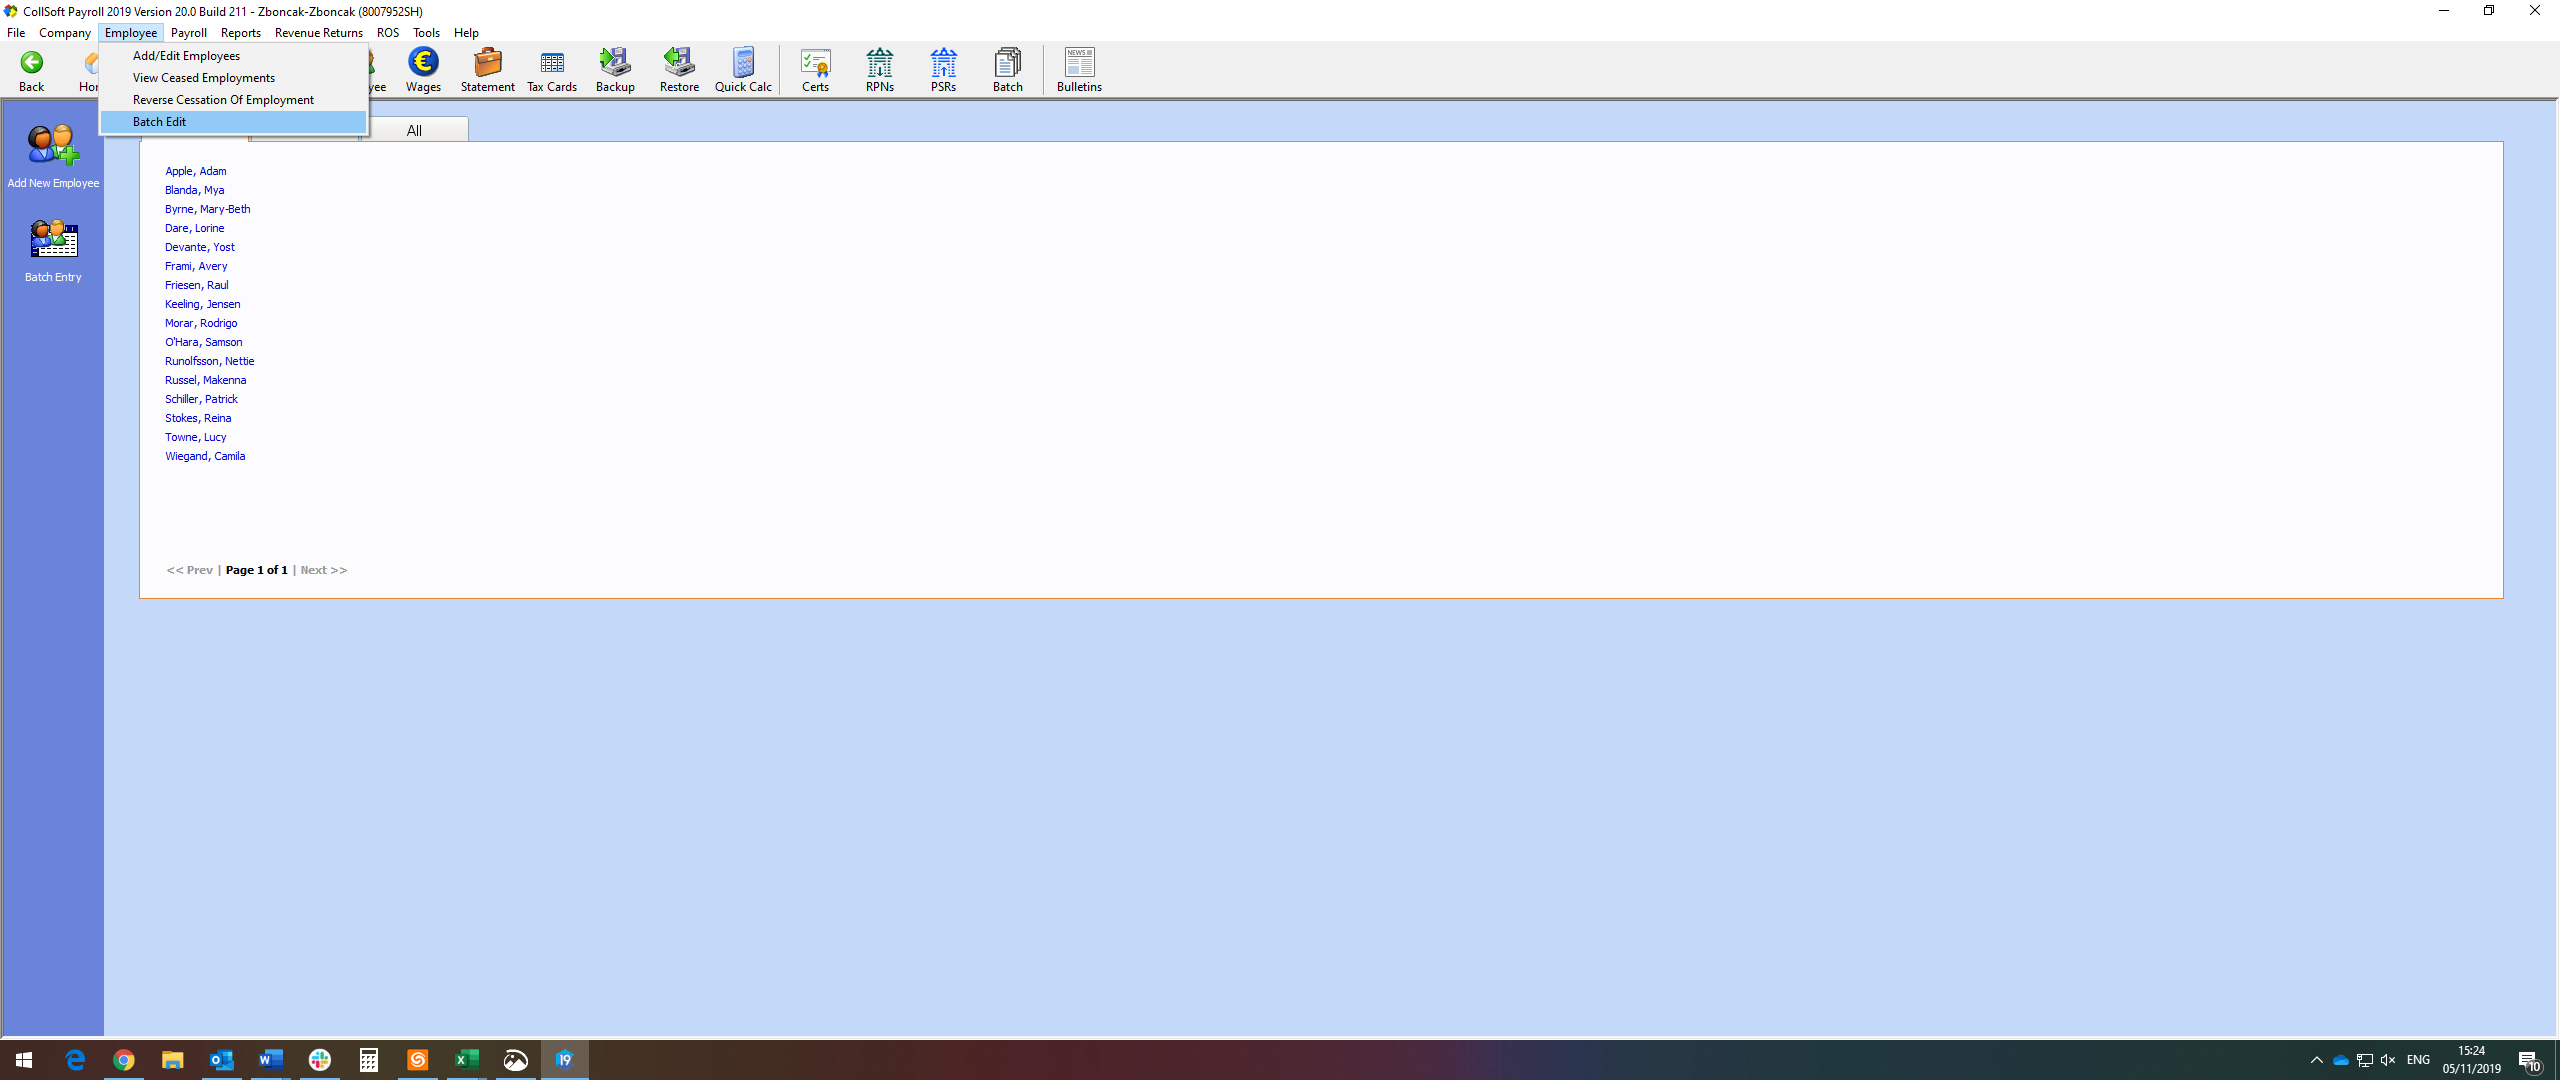This screenshot has width=2560, height=1080.
Task: Click the PSRs toolbar icon
Action: pos(943,64)
